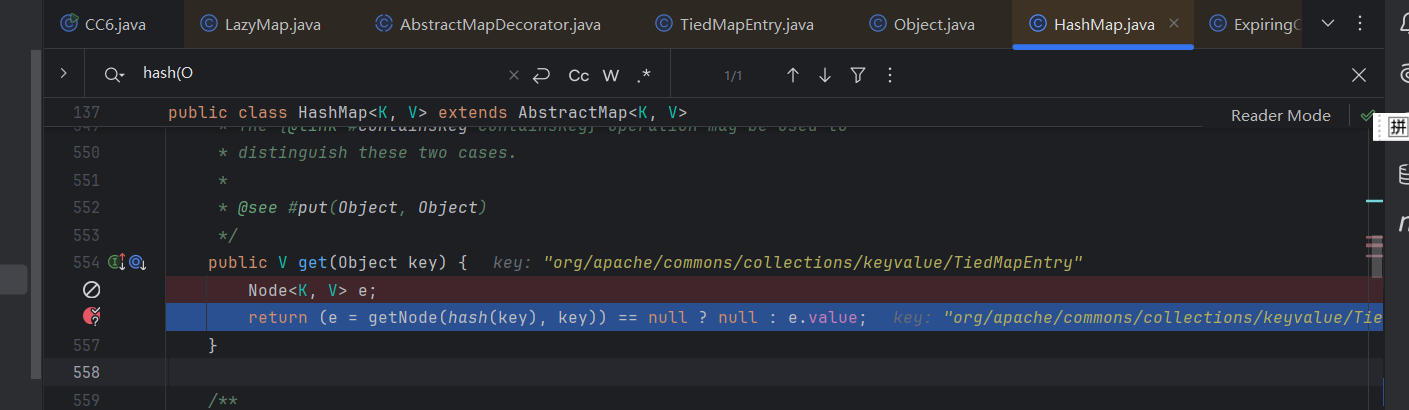Image resolution: width=1409 pixels, height=410 pixels.
Task: Toggle the disabled breakpoint on Node line
Action: tap(91, 290)
